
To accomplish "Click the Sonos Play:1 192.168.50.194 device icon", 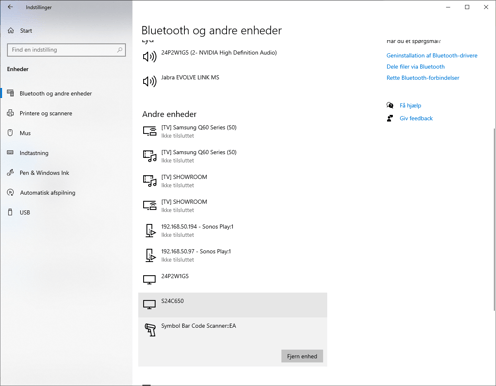I will (x=150, y=231).
